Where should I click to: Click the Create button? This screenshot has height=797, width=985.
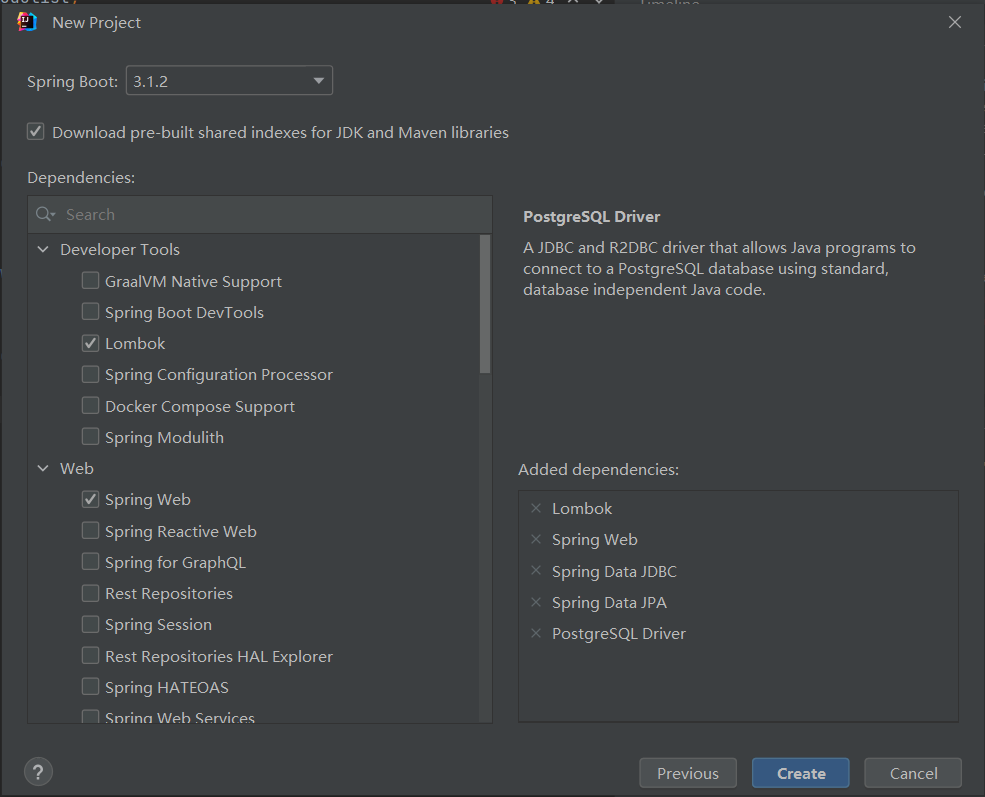tap(801, 773)
